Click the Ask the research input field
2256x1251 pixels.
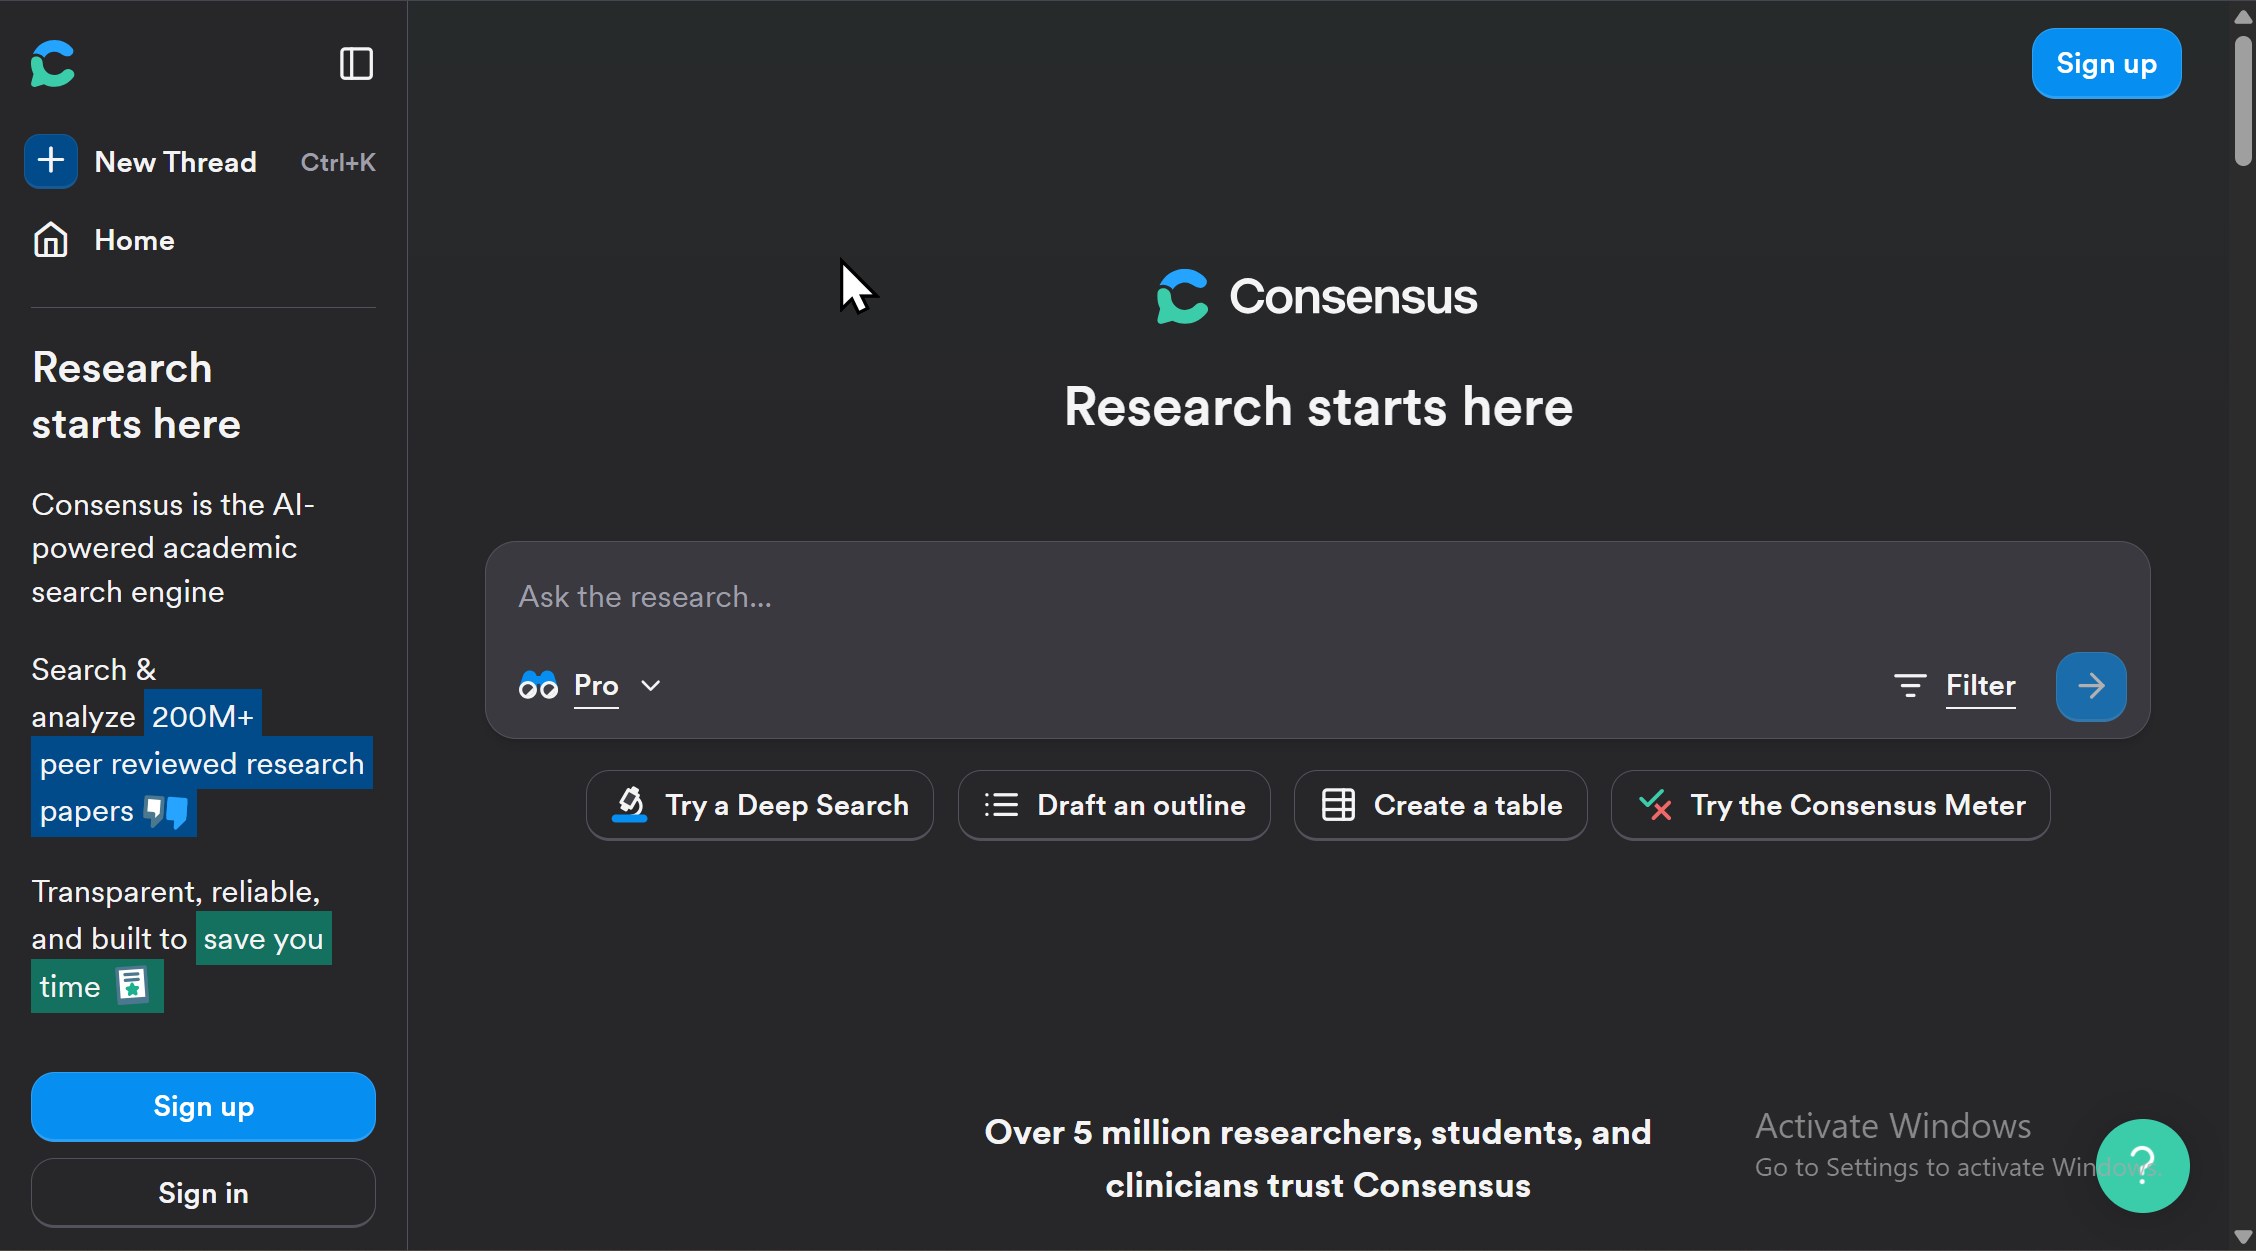point(1317,597)
